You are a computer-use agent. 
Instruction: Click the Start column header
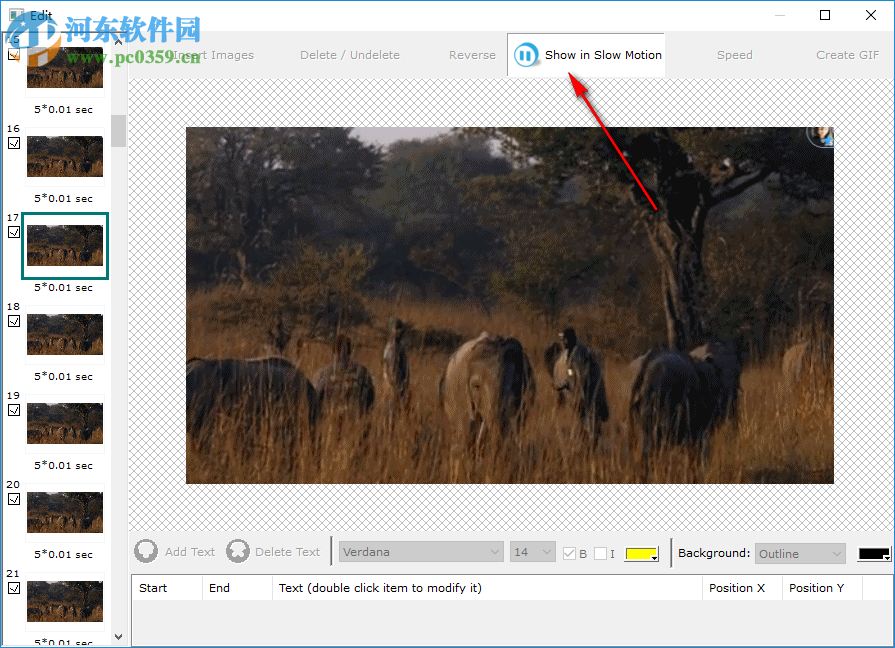[166, 588]
